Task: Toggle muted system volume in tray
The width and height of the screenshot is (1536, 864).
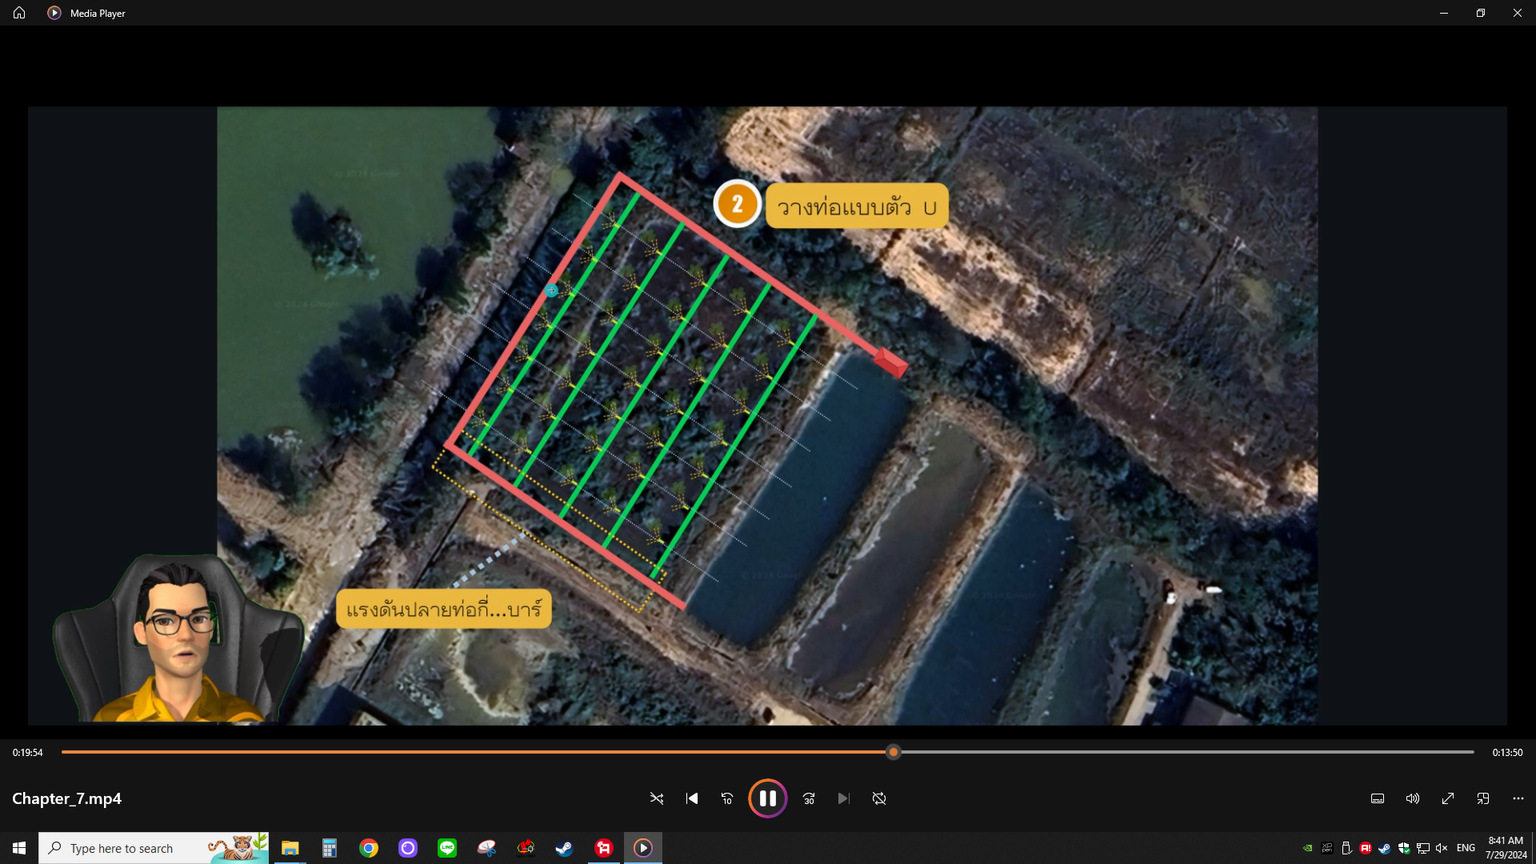Action: coord(1441,848)
